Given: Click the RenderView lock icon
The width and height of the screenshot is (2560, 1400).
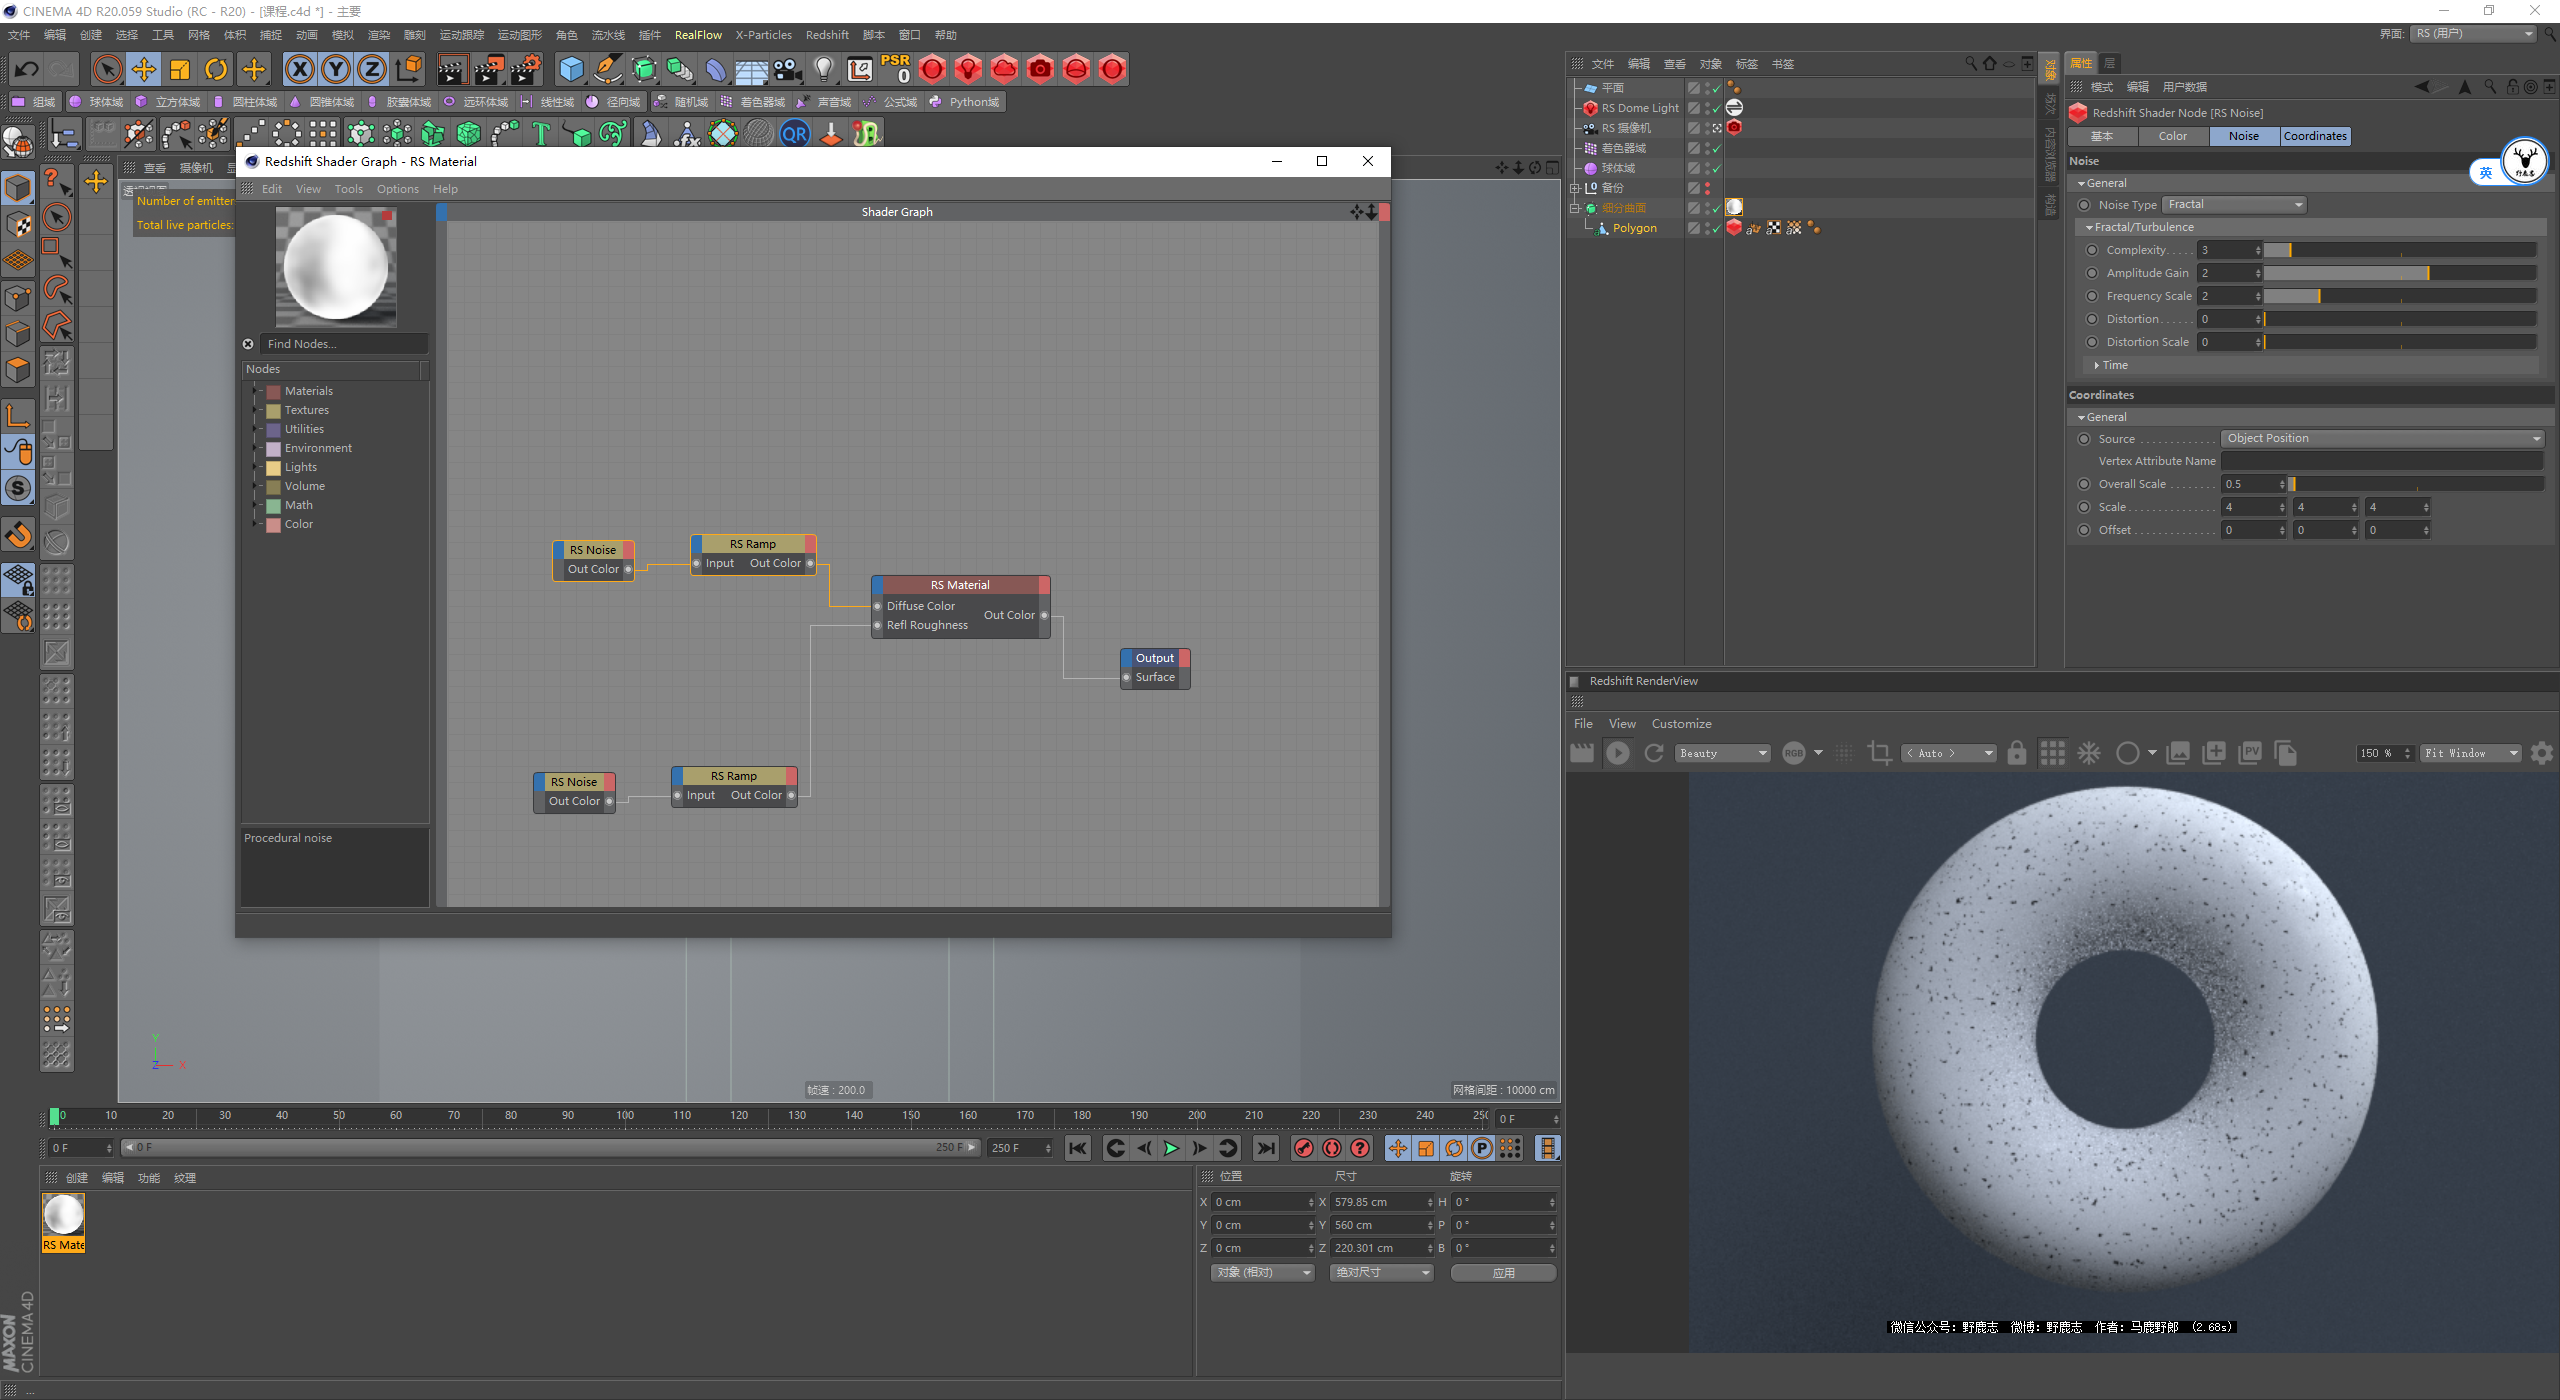Looking at the screenshot, I should [x=2017, y=753].
